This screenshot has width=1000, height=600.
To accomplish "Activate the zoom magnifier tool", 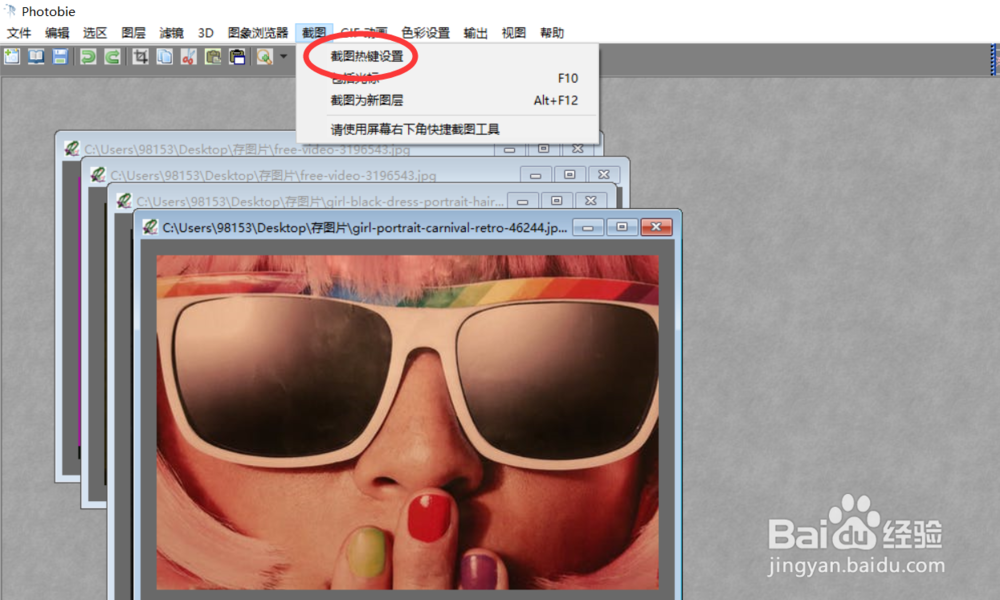I will coord(265,57).
